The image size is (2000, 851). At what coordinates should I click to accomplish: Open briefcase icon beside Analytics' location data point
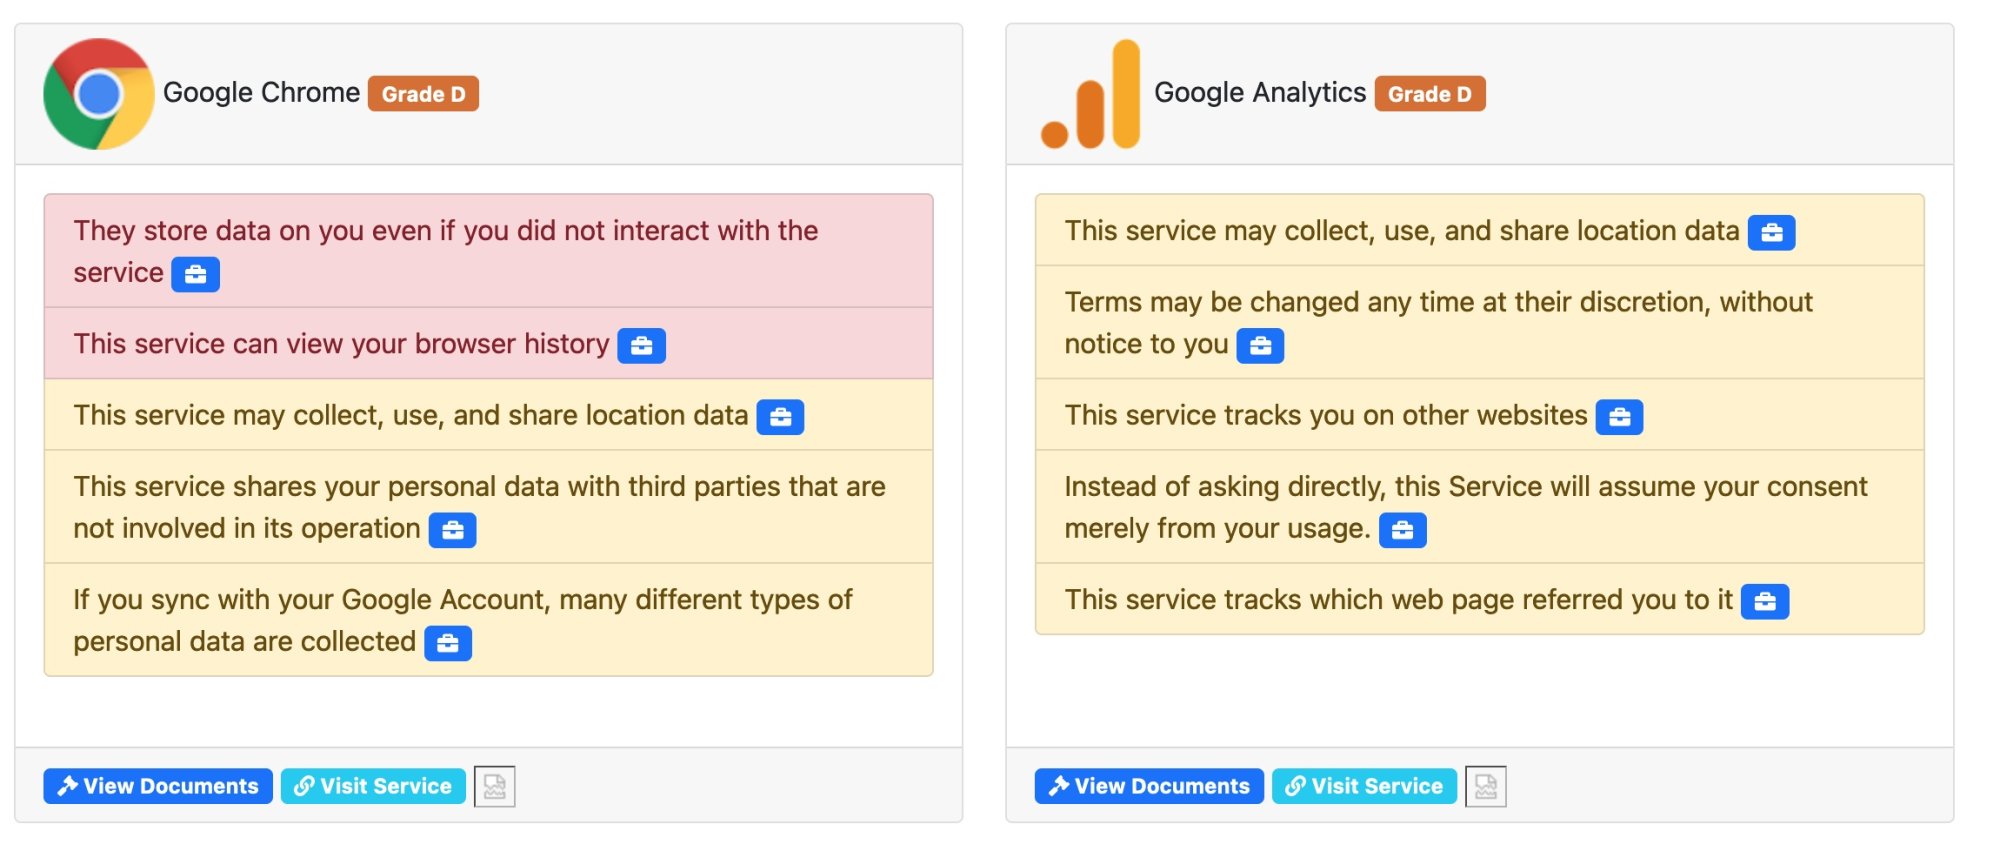click(1771, 232)
